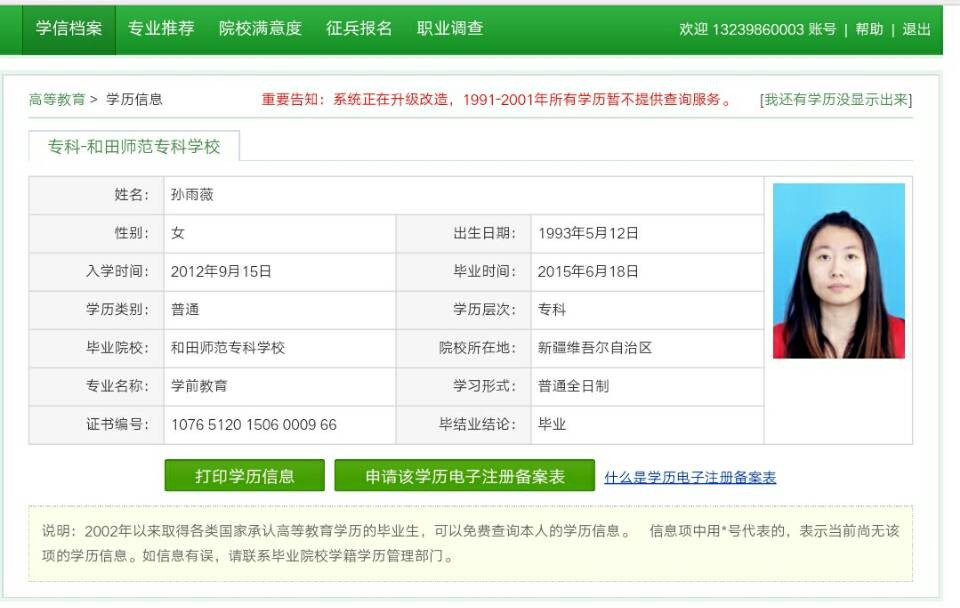Image resolution: width=960 pixels, height=608 pixels.
Task: Click the 姓名 field label
Action: (132, 195)
